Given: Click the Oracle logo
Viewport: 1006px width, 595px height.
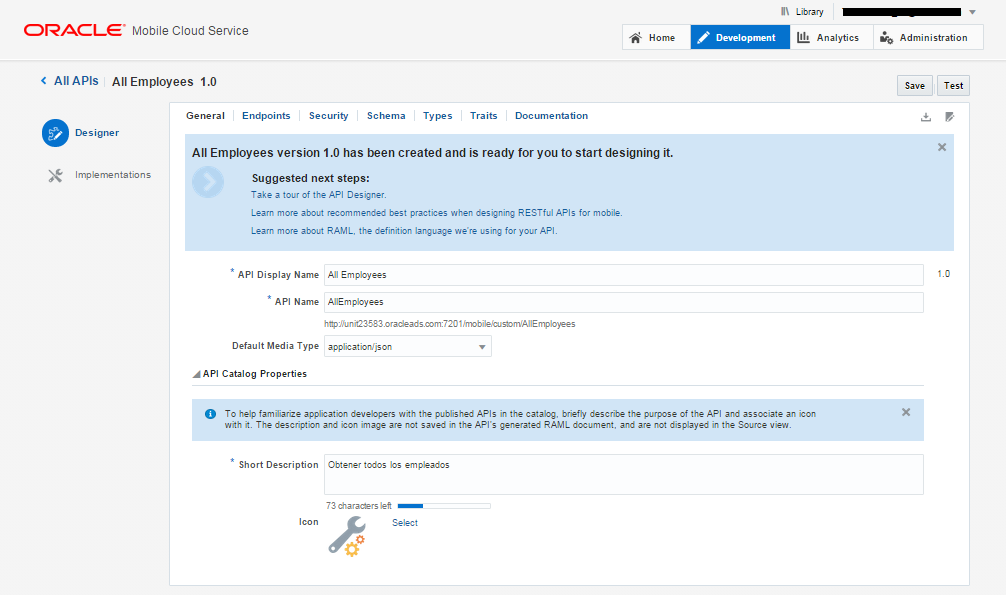Looking at the screenshot, I should 74,30.
